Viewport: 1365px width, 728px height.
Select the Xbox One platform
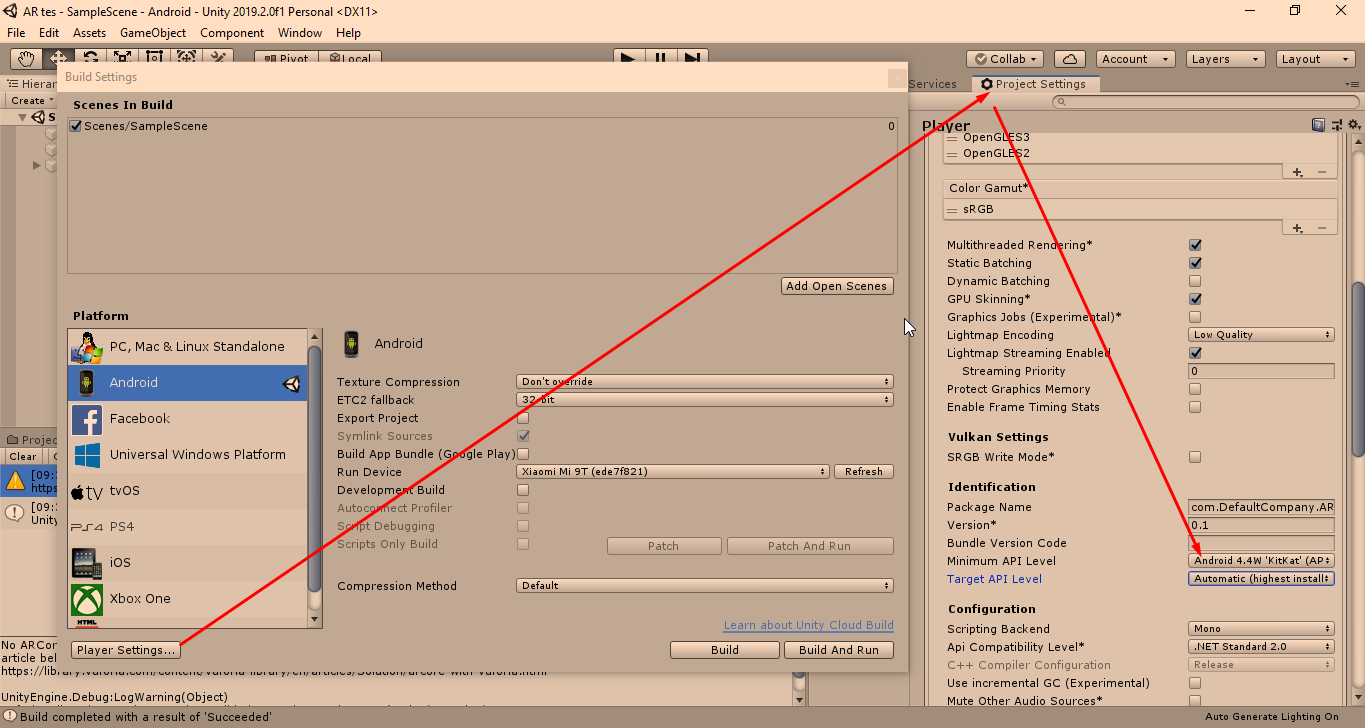(x=187, y=599)
